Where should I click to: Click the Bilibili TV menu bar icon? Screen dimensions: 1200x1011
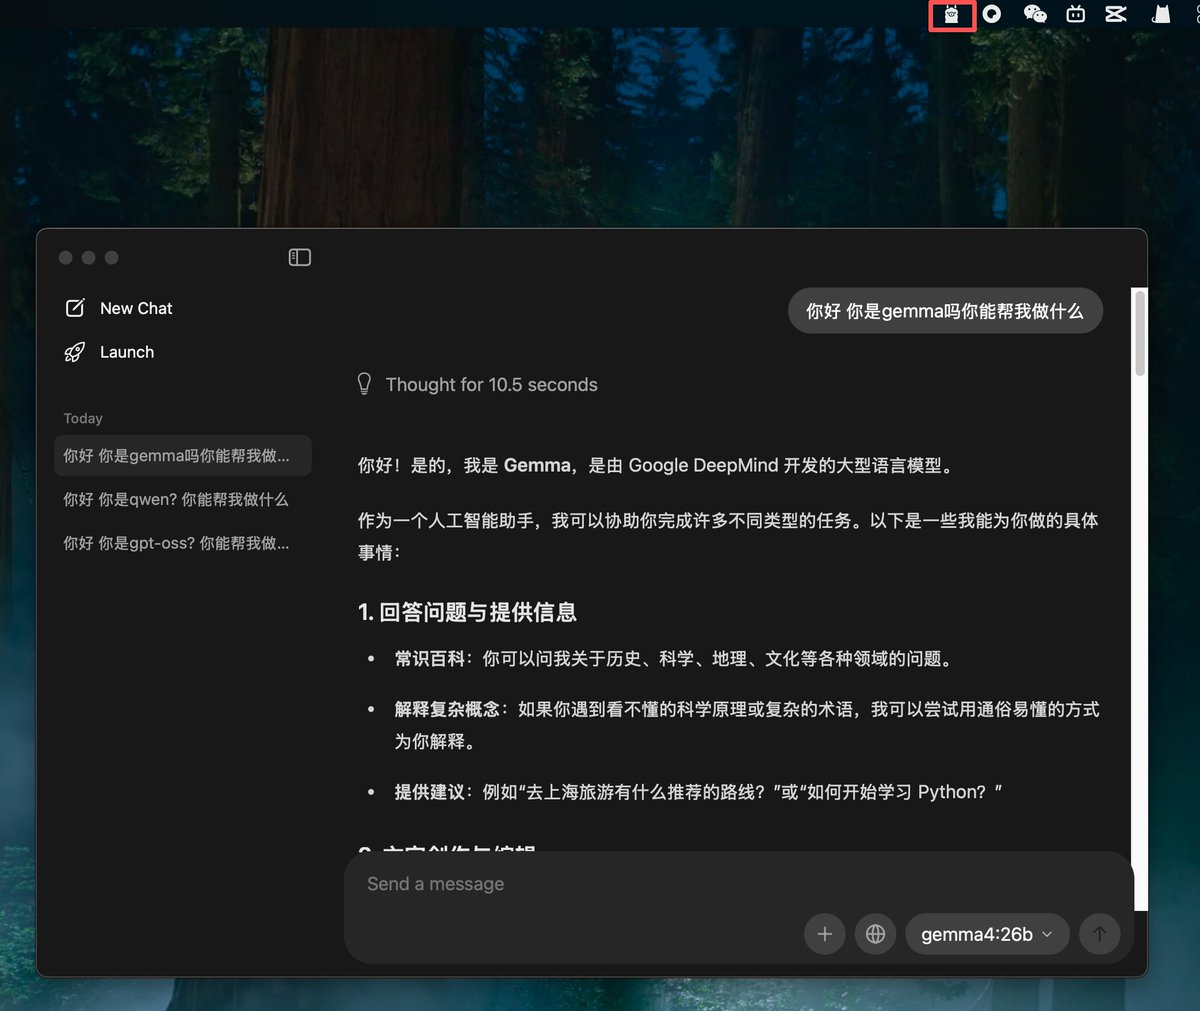click(x=1076, y=14)
